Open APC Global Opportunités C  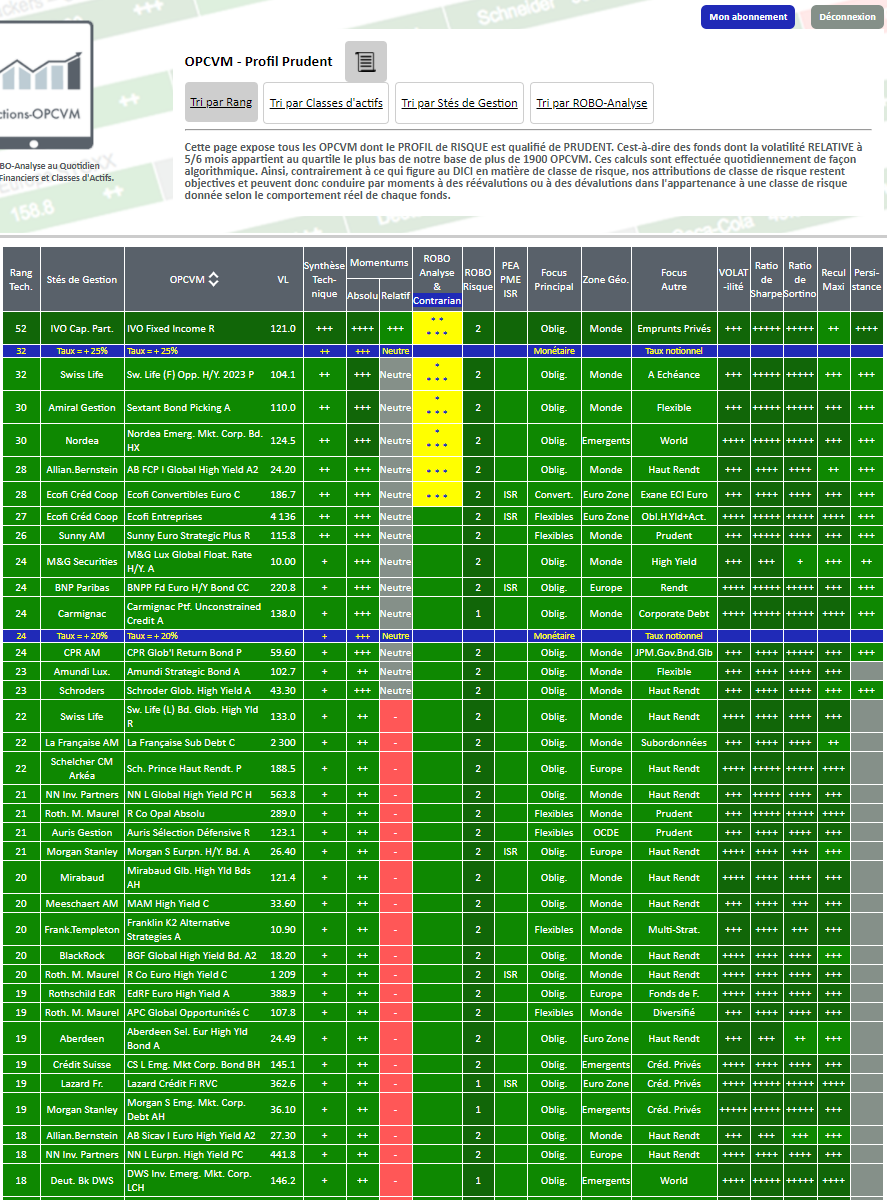pyautogui.click(x=187, y=1013)
